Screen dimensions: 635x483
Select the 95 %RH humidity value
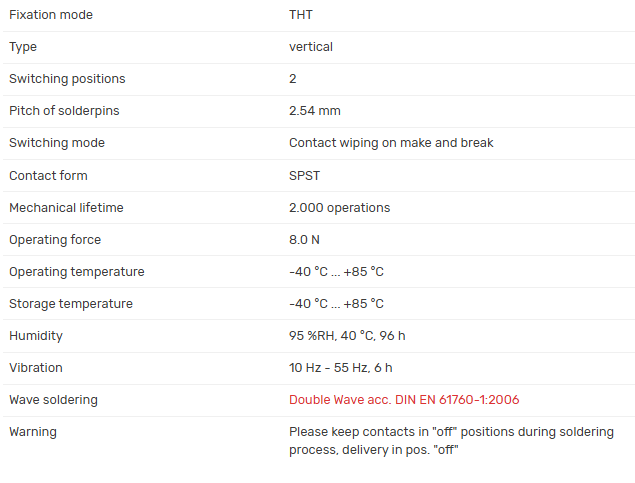tap(347, 336)
